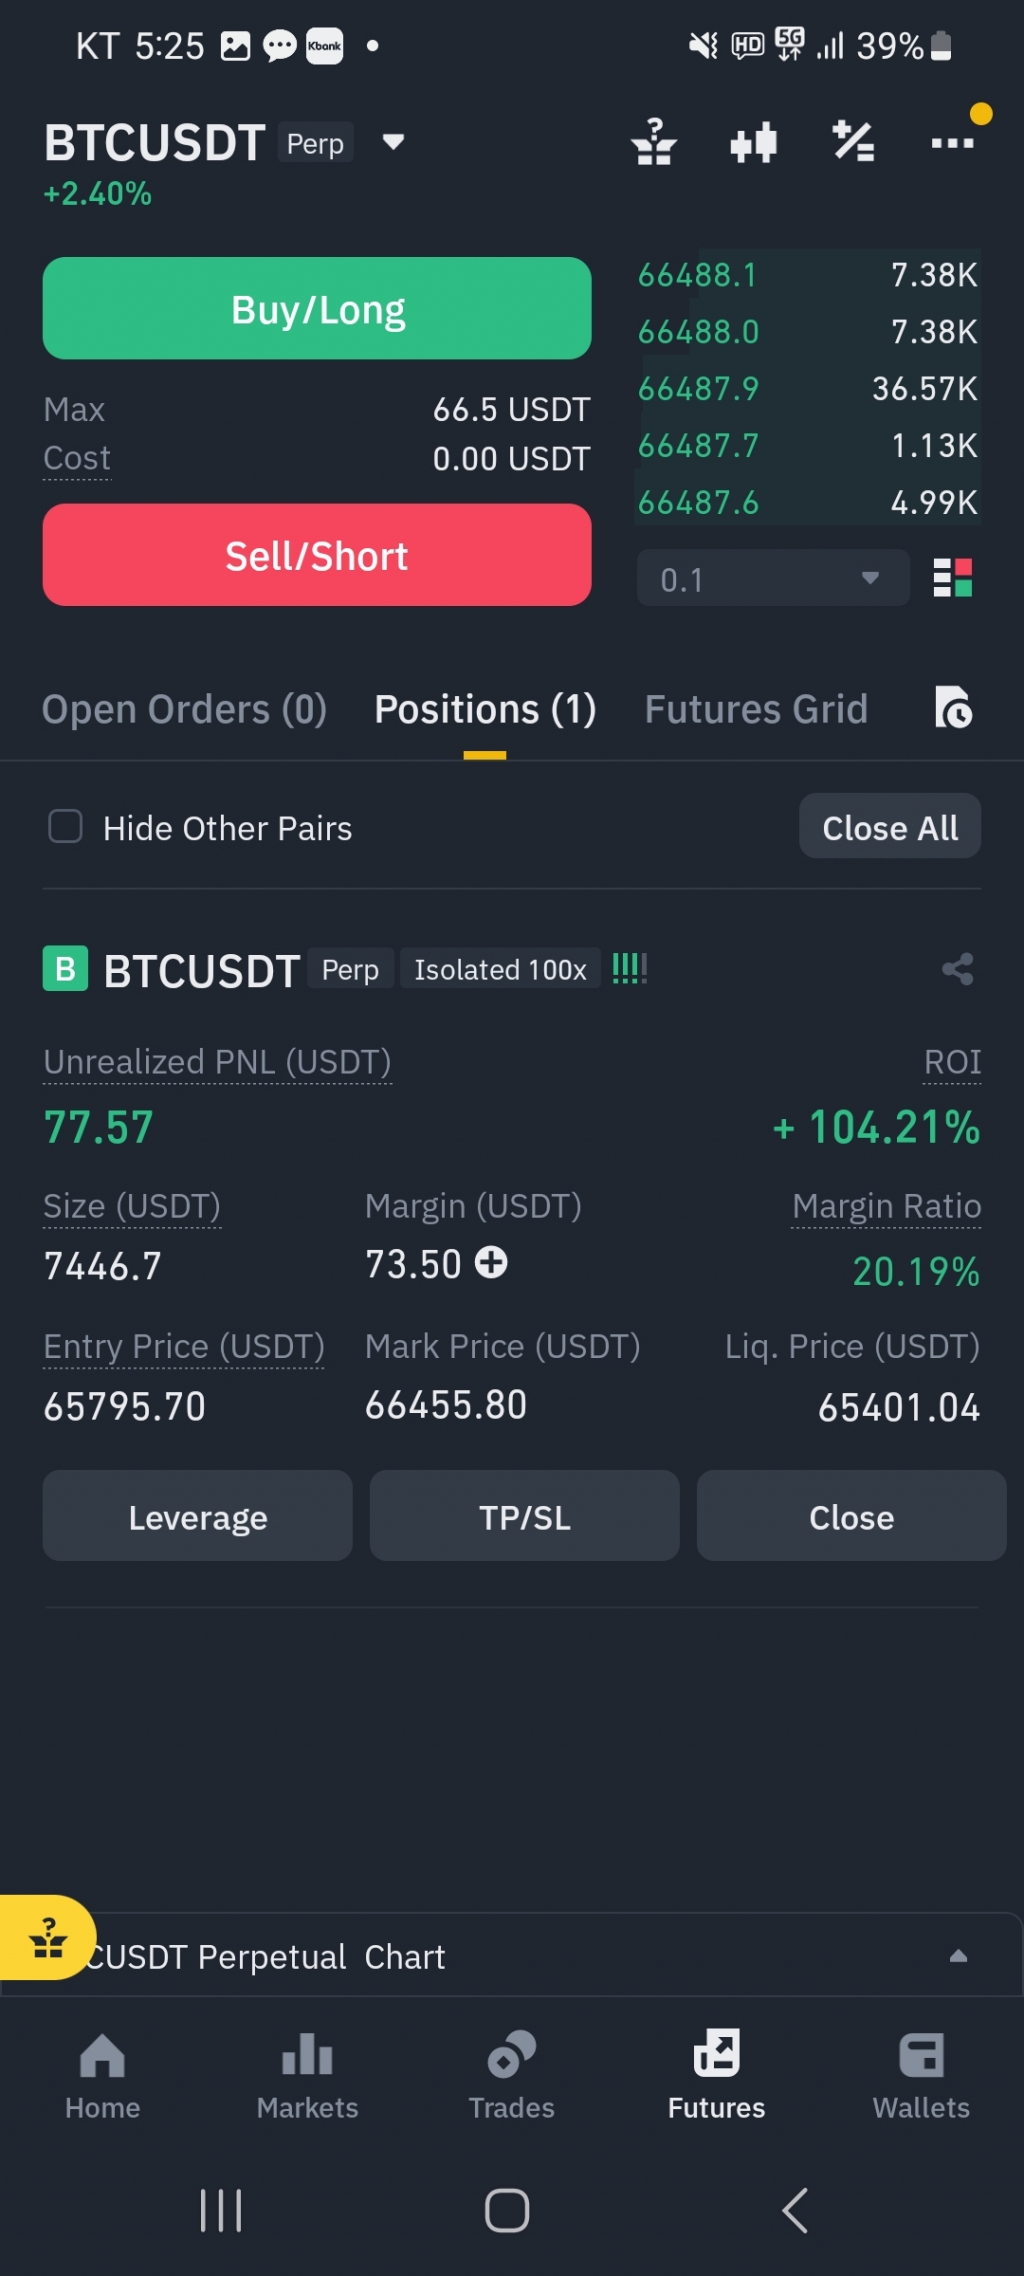Tap the futures calculator percent icon
Image resolution: width=1024 pixels, height=2276 pixels.
pyautogui.click(x=853, y=142)
